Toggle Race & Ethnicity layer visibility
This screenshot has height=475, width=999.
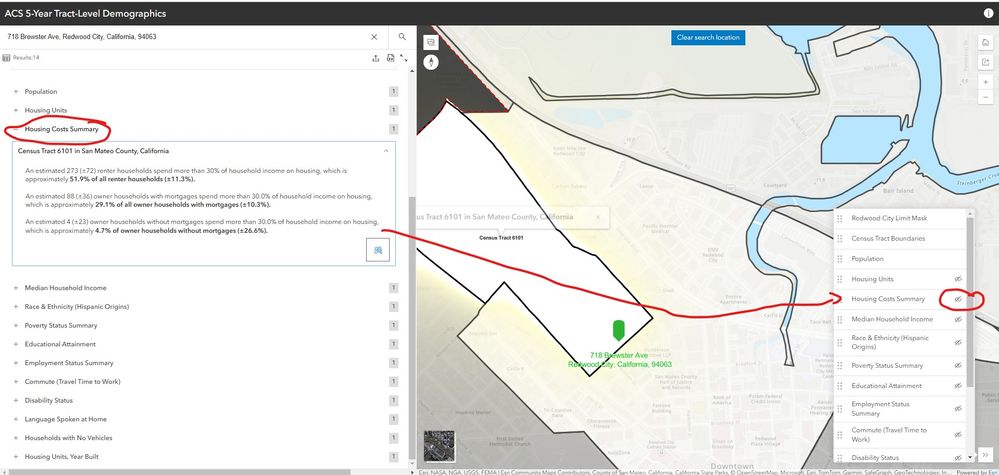click(958, 343)
